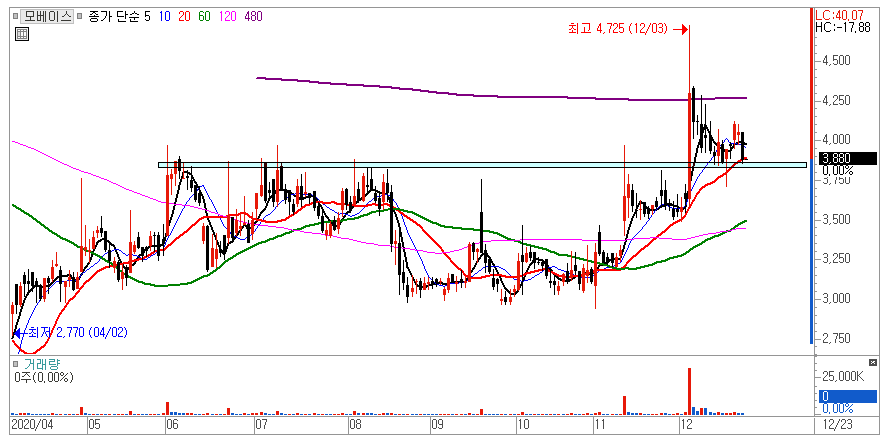Click the 05 month label on date axis
Image resolution: width=887 pixels, height=442 pixels.
(95, 424)
